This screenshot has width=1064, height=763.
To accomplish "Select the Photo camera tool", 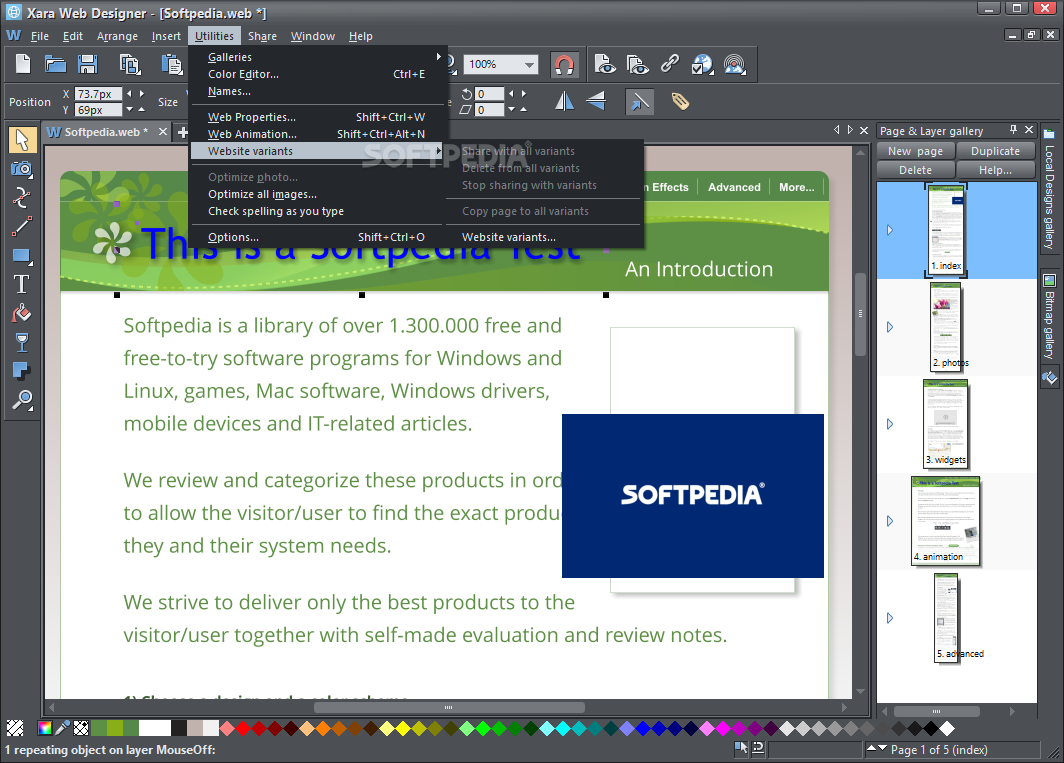I will 22,169.
